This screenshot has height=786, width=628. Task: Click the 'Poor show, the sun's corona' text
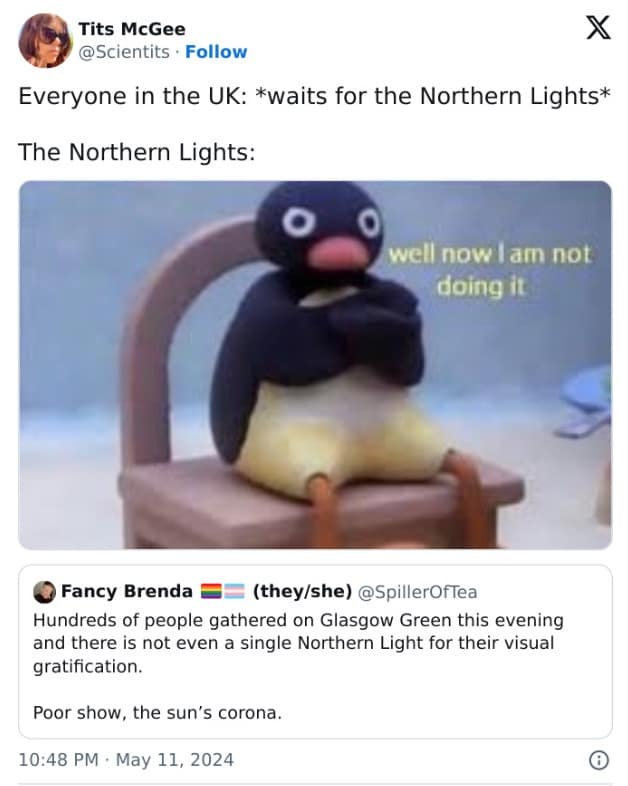[x=157, y=712]
